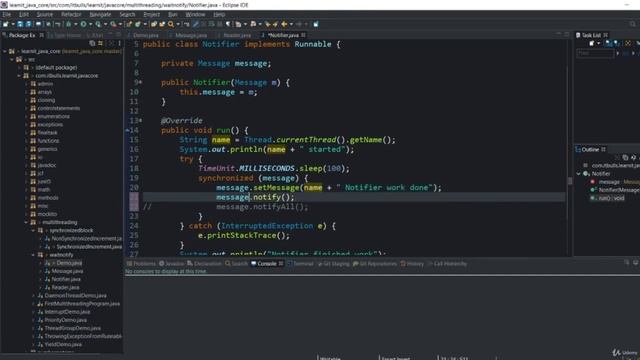Viewport: 640px width, 360px height.
Task: Close the Task List view
Action: coord(605,35)
